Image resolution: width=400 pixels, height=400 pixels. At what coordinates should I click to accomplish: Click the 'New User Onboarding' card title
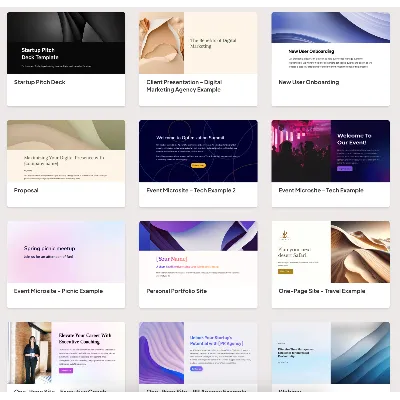(x=309, y=82)
